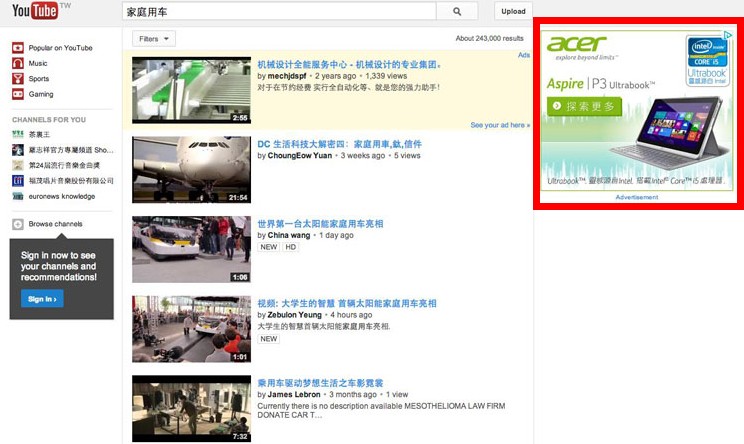
Task: Click the AdChoices icon on Acer ad
Action: coord(727,35)
